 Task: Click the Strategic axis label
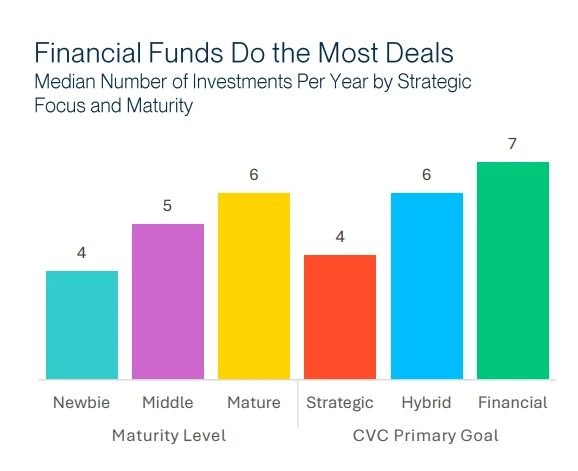(340, 403)
